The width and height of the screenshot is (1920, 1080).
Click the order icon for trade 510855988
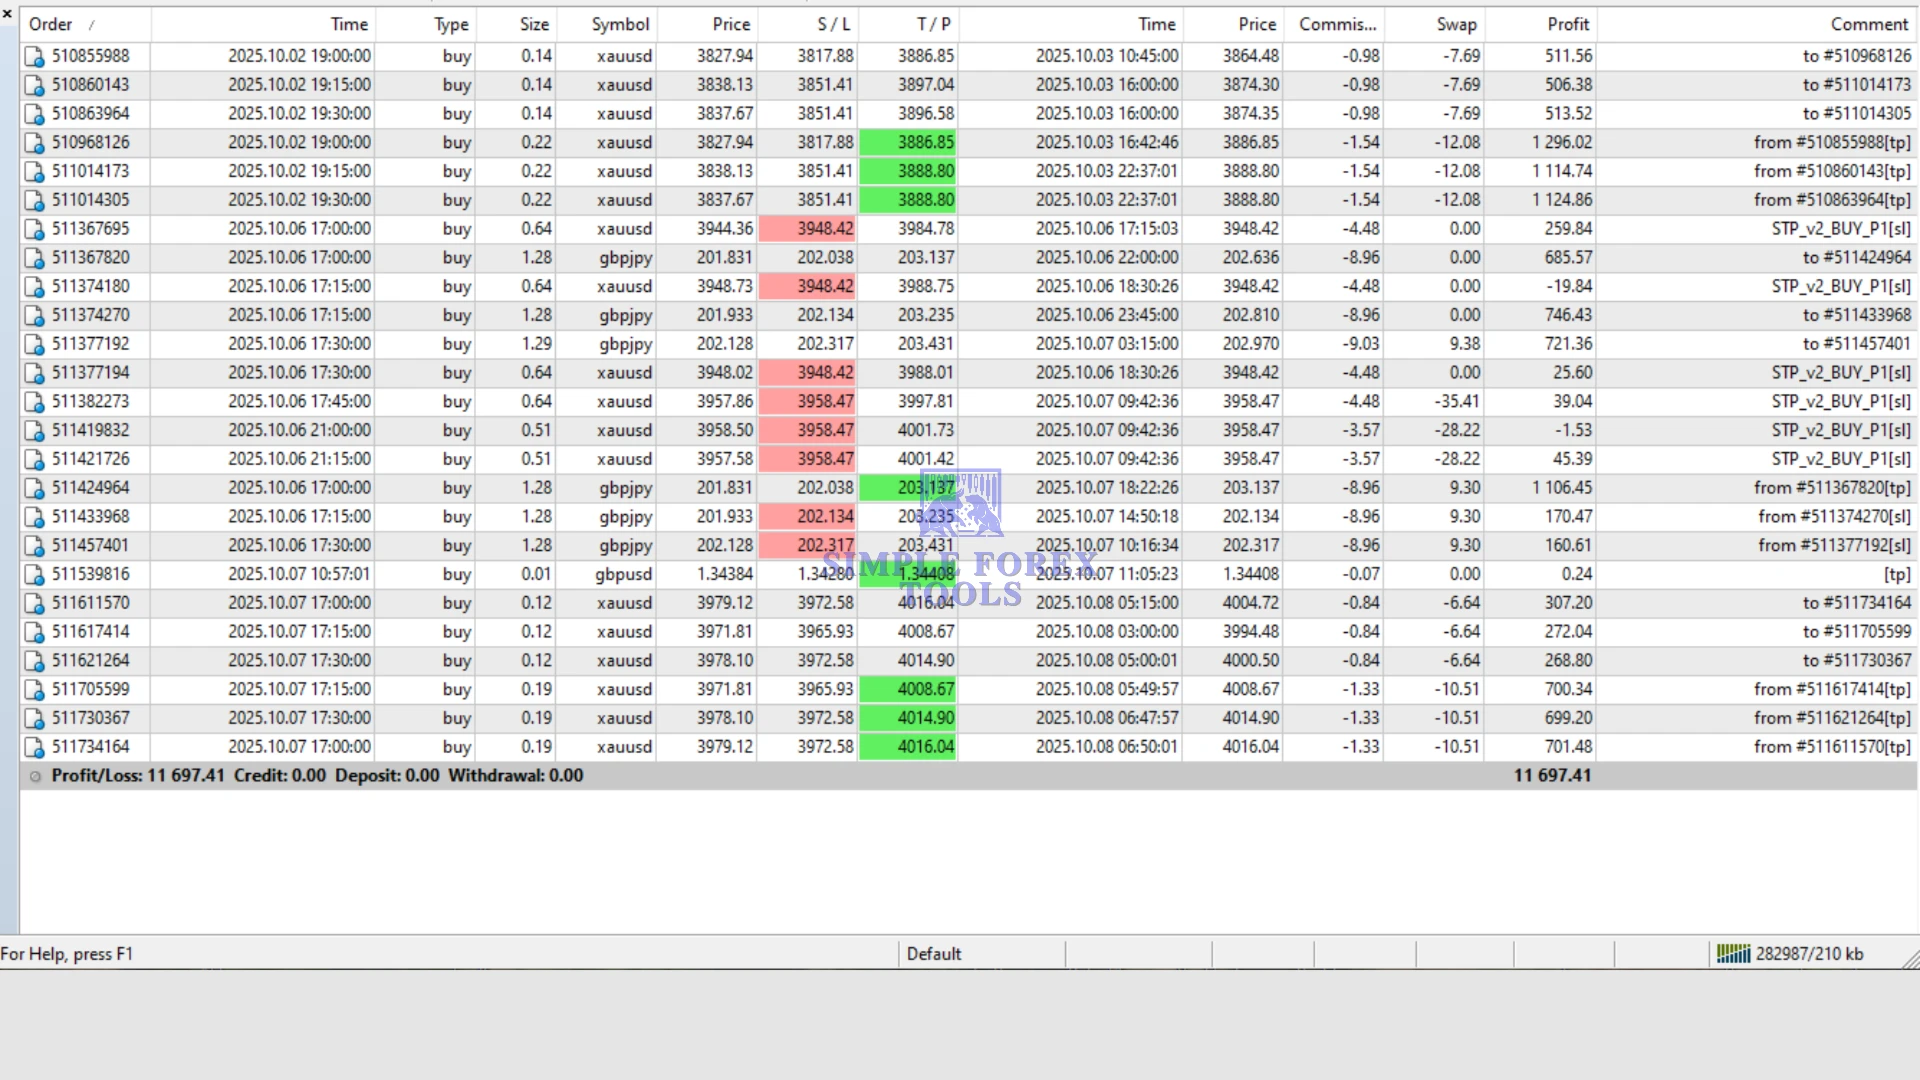[x=35, y=57]
